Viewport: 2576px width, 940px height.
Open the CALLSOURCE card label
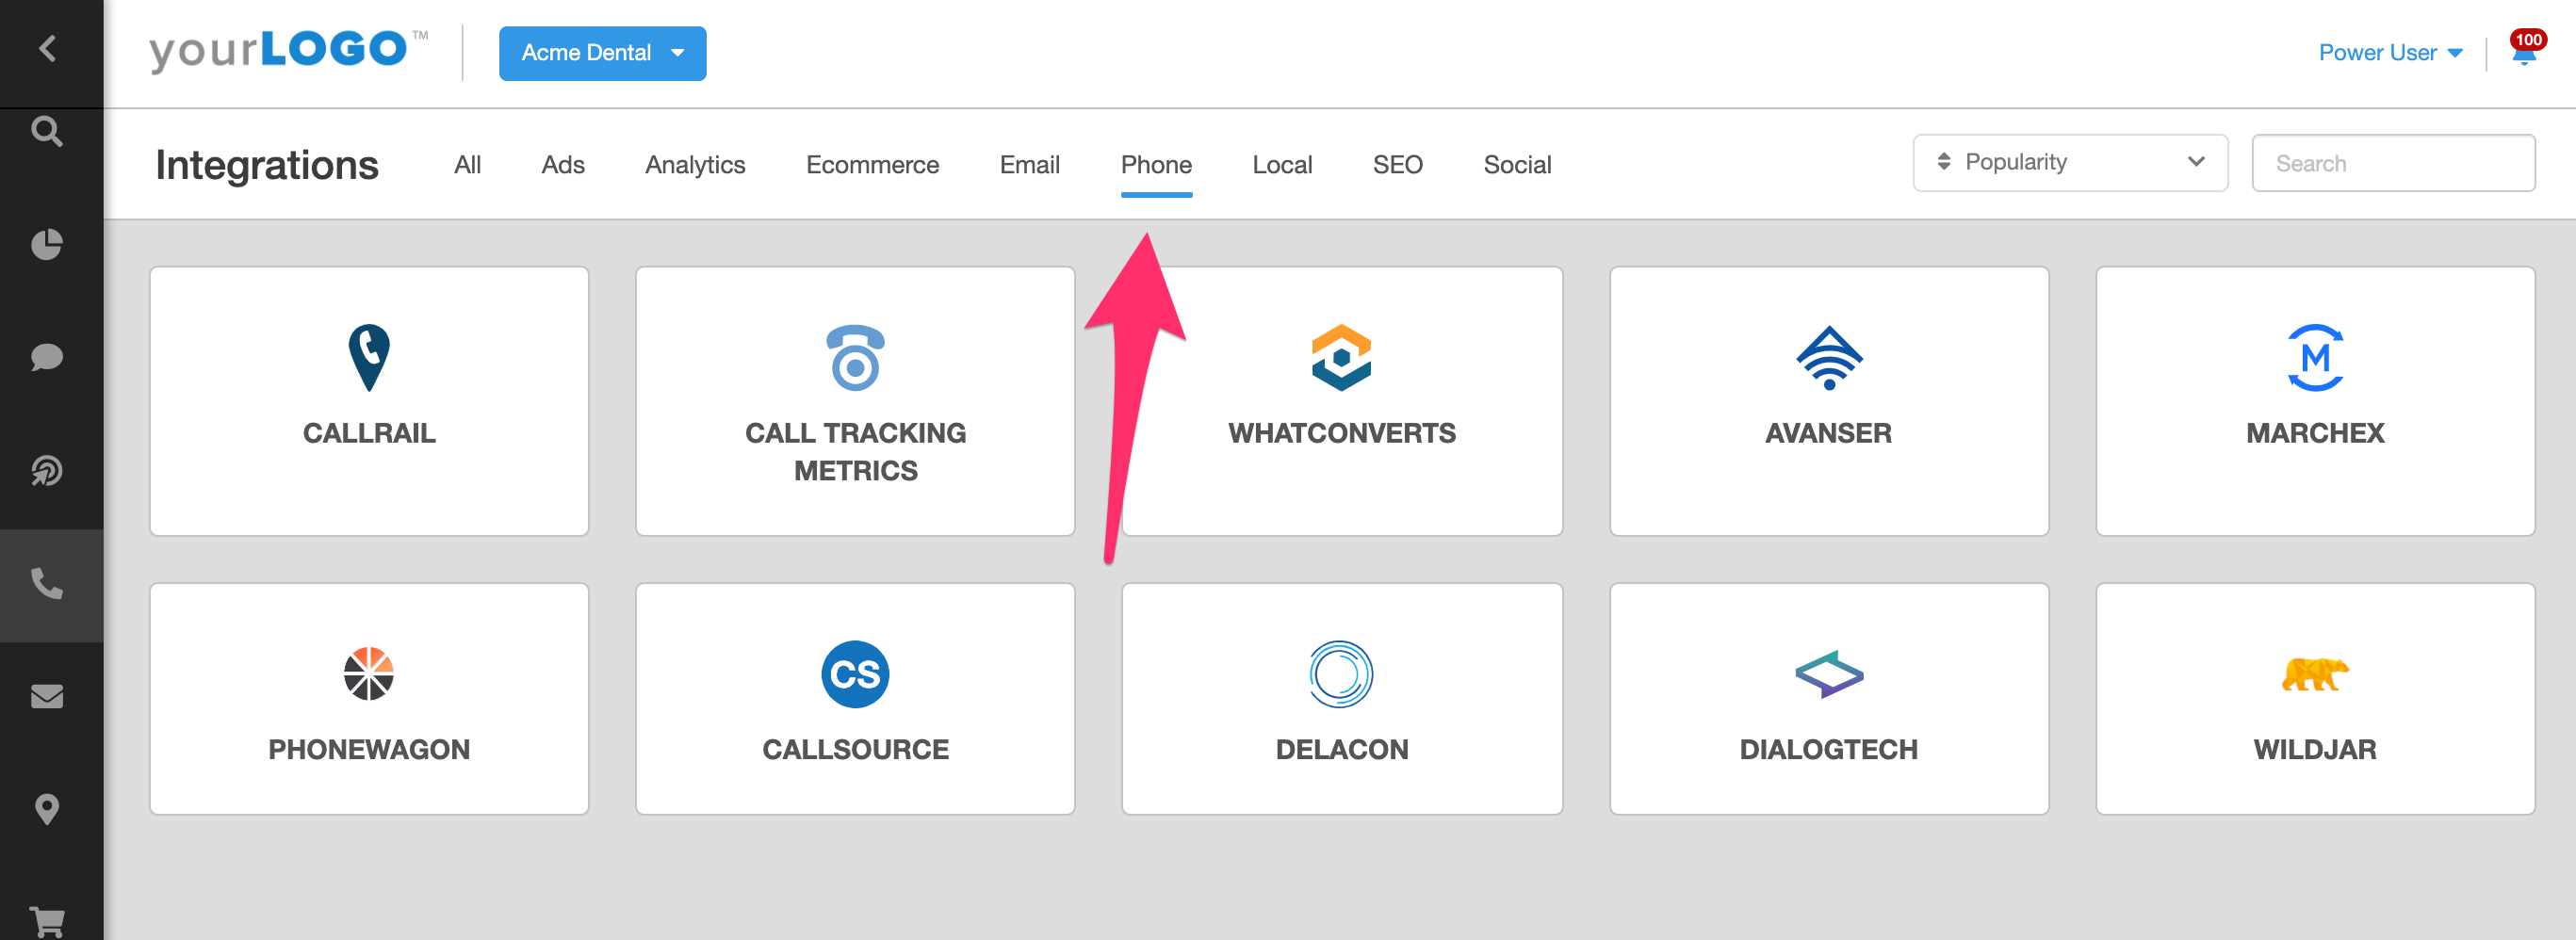coord(855,749)
